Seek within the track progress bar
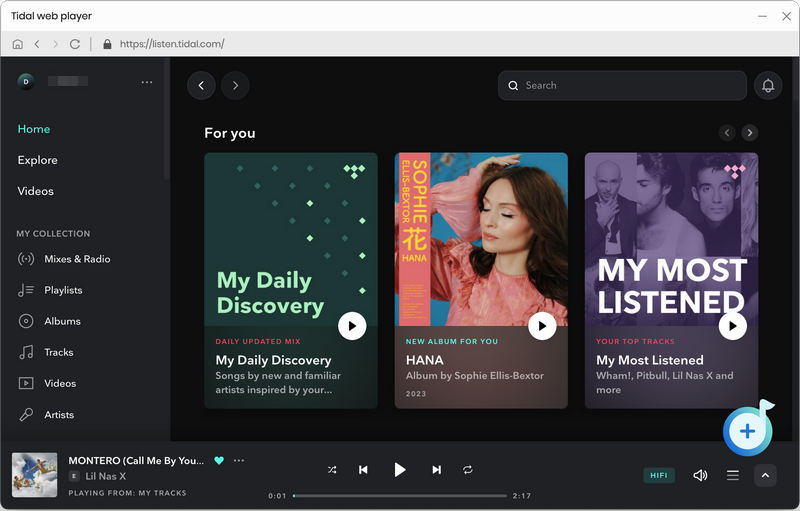This screenshot has width=800, height=511. coord(400,496)
